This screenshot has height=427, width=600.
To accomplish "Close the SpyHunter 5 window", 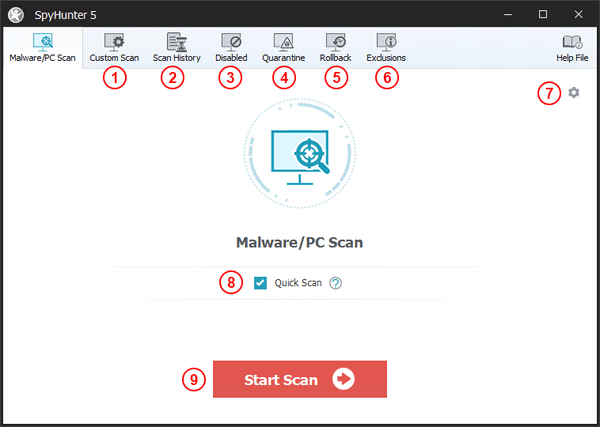I will click(x=586, y=14).
